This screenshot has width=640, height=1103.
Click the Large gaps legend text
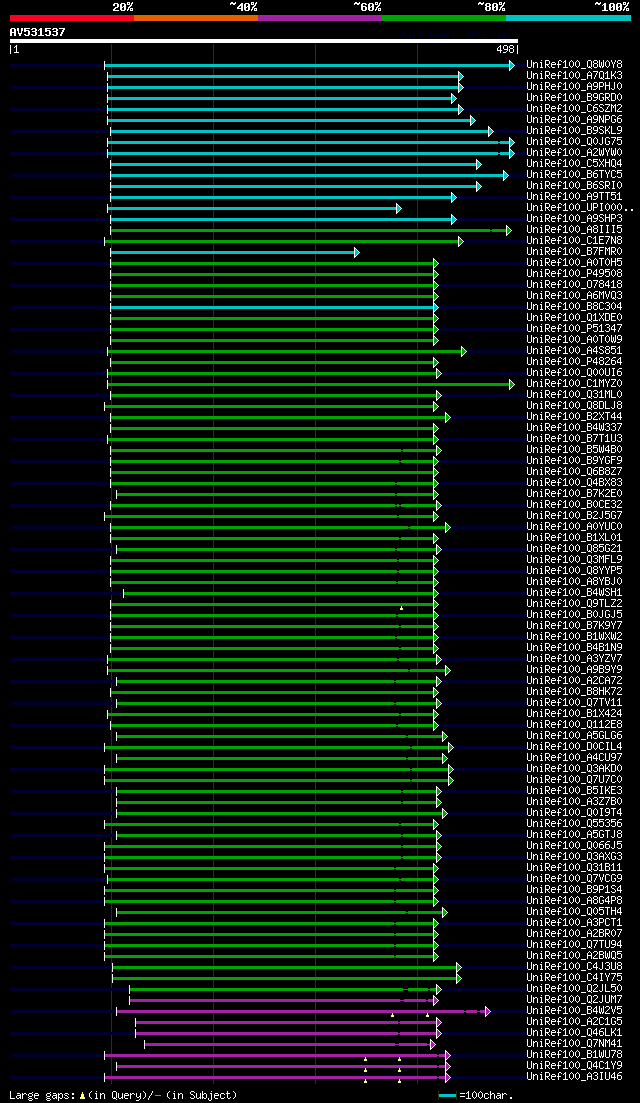pos(123,1095)
